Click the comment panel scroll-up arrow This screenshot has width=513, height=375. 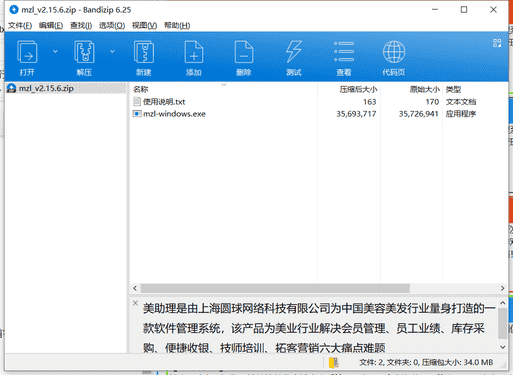pos(503,303)
